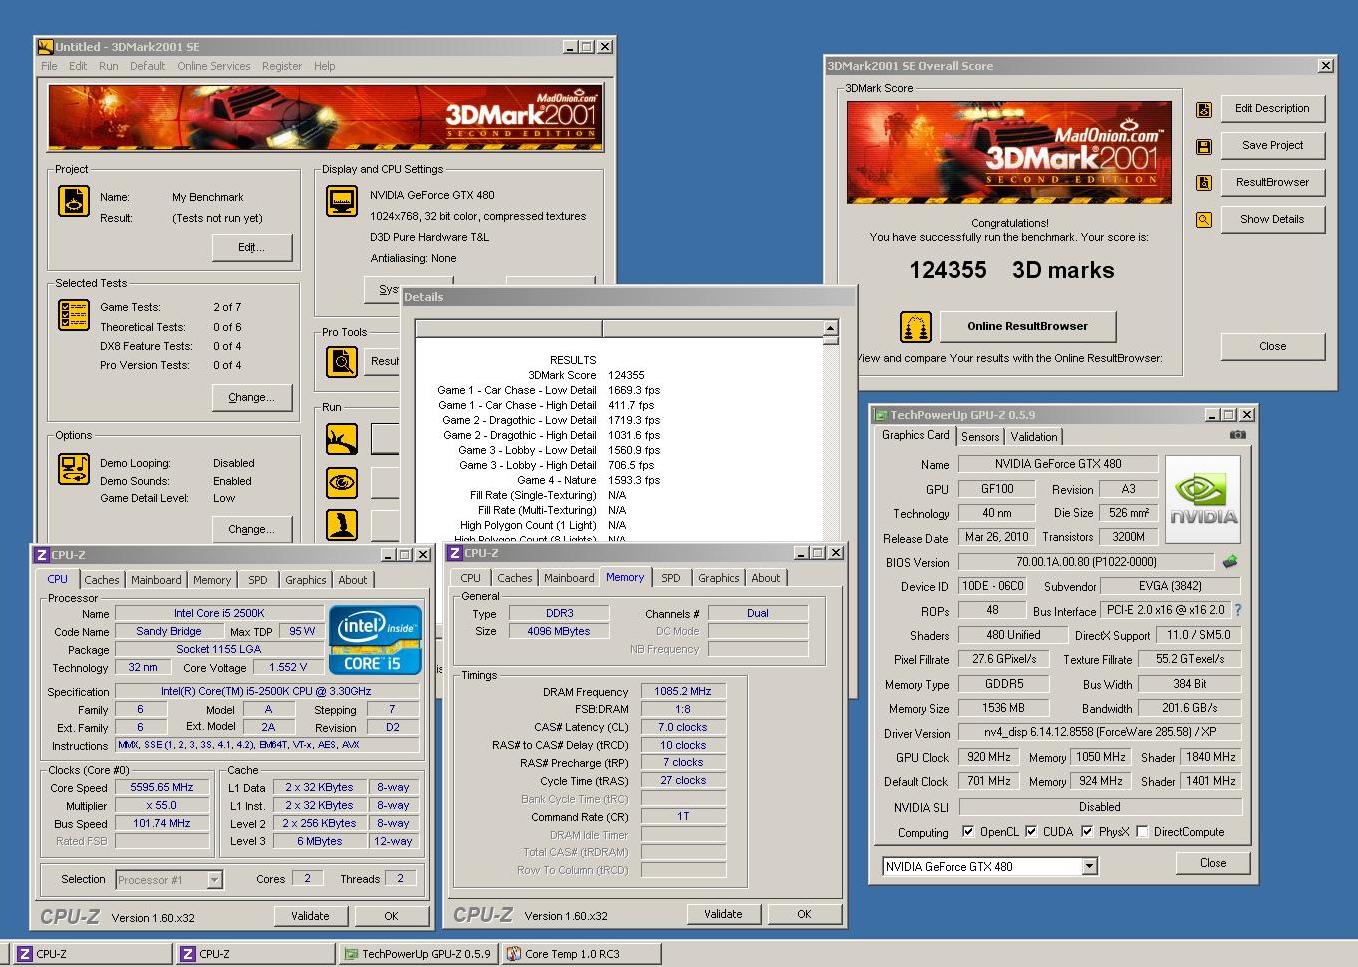Click the Save Project button

(1272, 146)
